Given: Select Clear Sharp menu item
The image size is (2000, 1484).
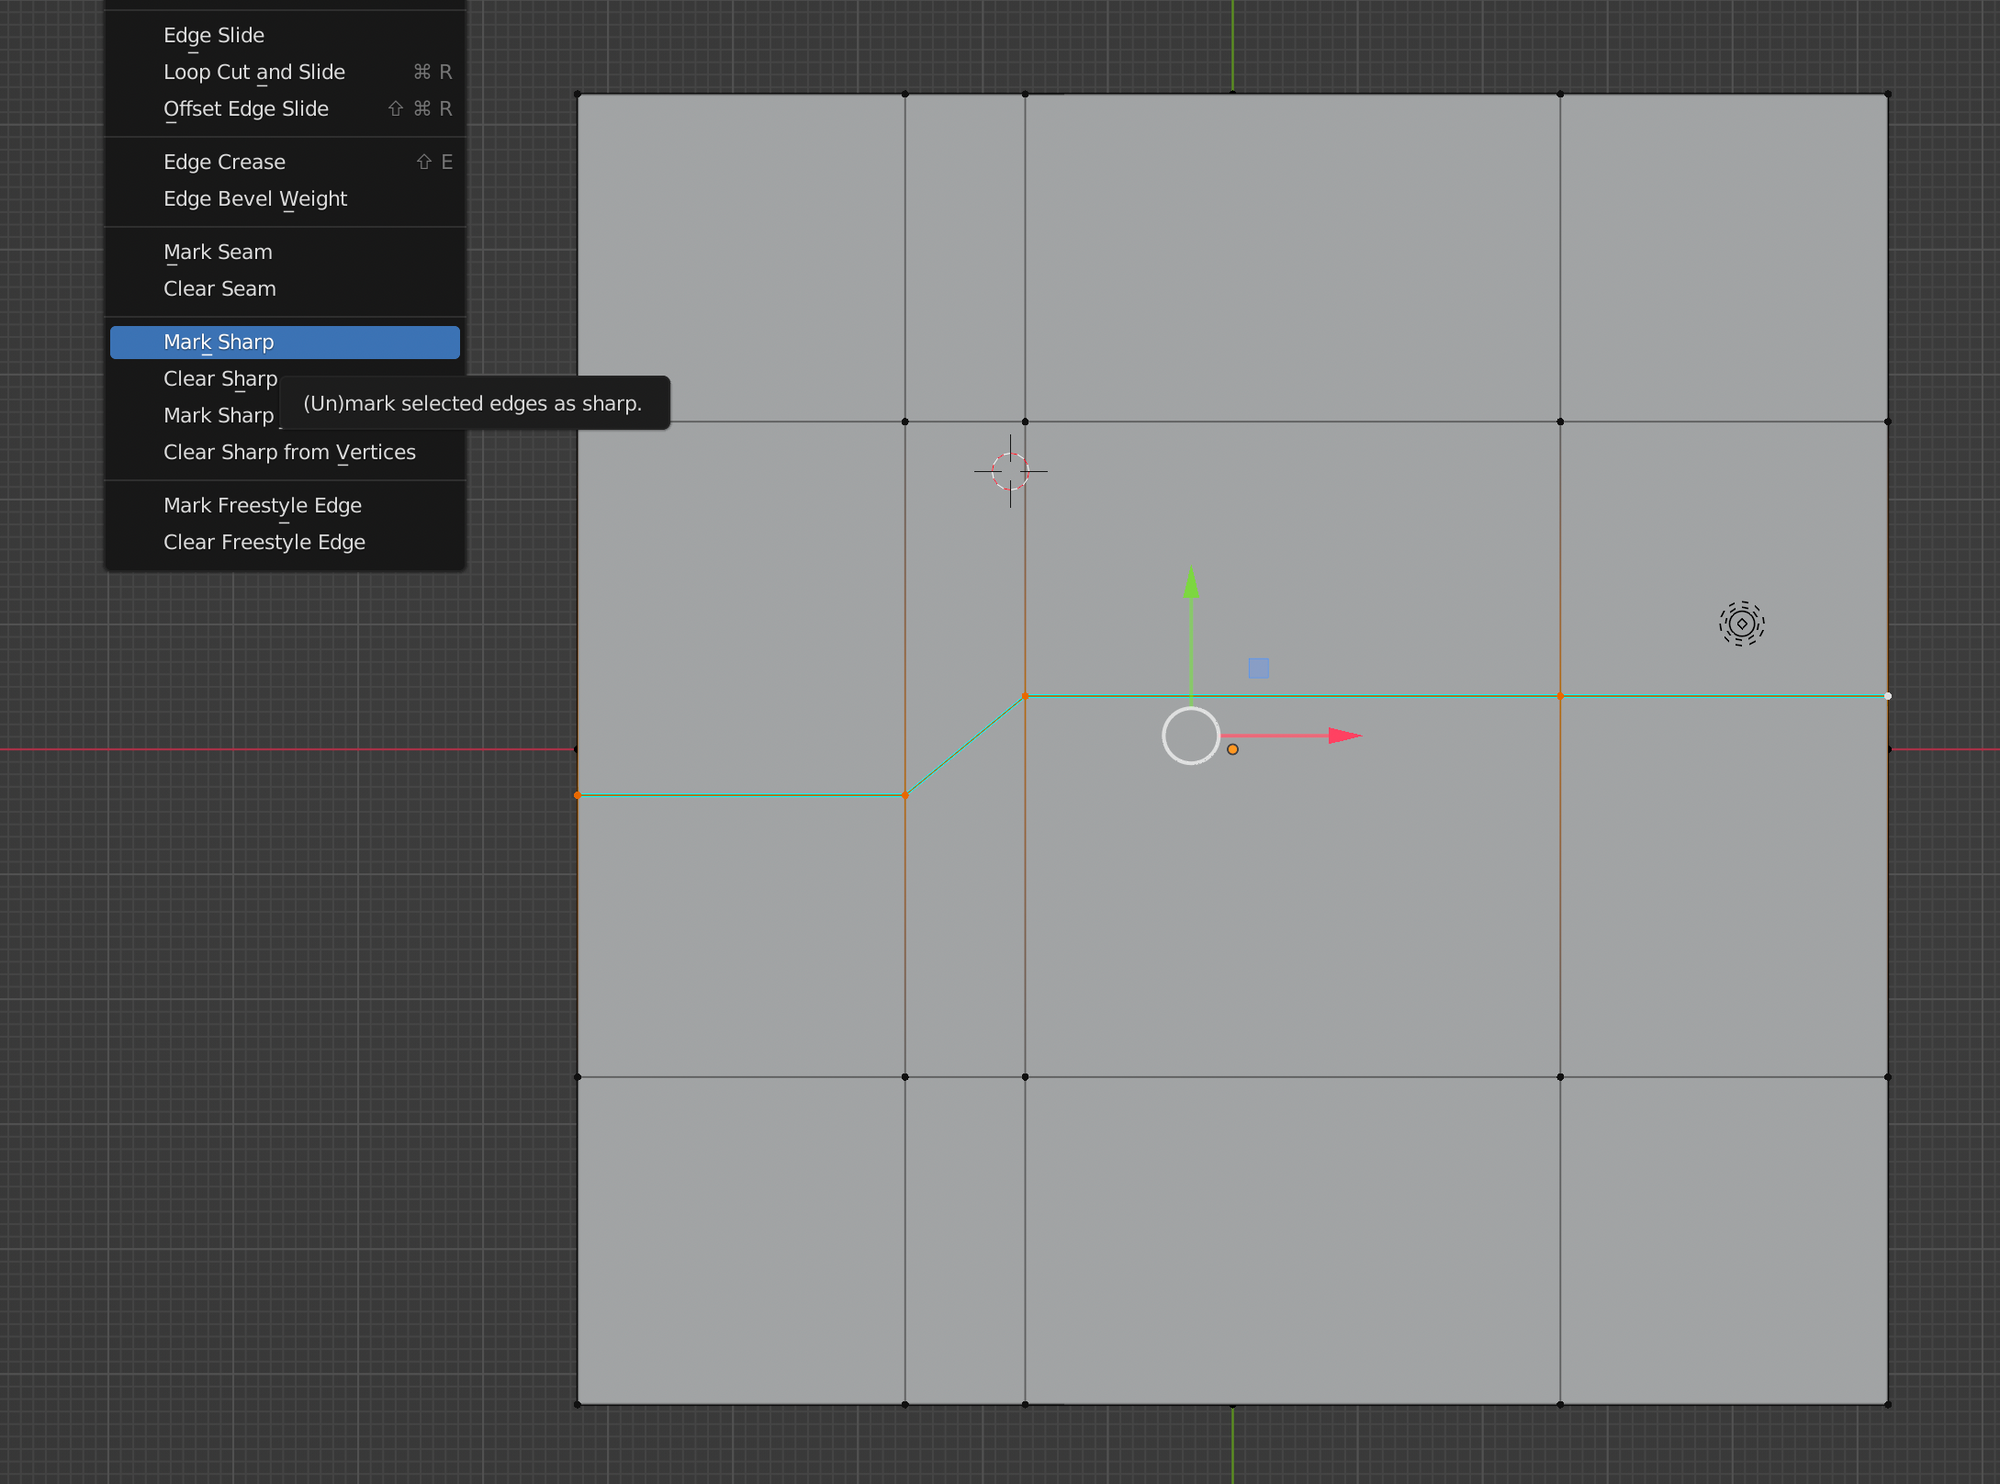Looking at the screenshot, I should pos(220,379).
